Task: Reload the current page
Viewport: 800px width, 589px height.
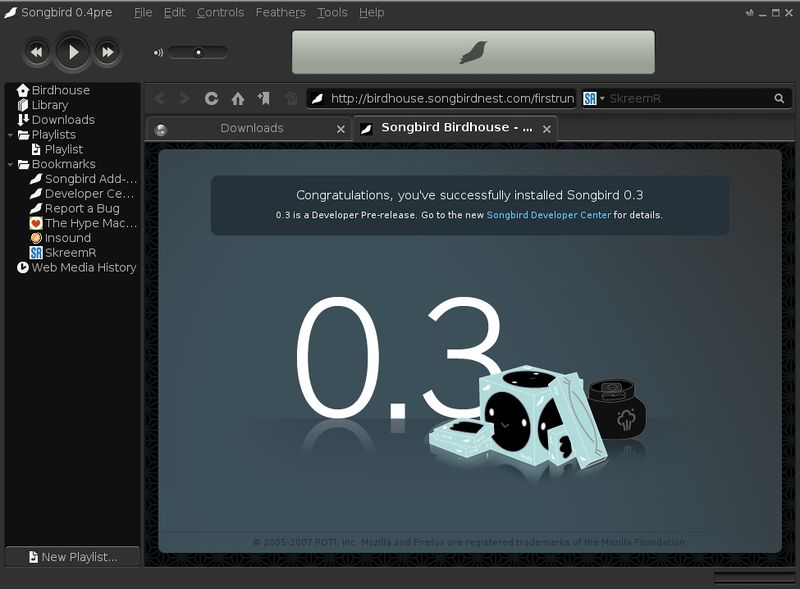Action: point(211,98)
